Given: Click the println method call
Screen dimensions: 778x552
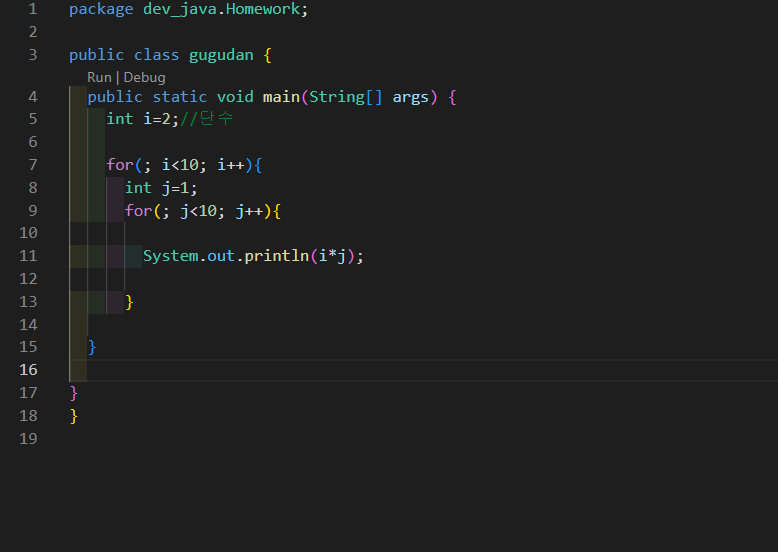Looking at the screenshot, I should pyautogui.click(x=277, y=256).
